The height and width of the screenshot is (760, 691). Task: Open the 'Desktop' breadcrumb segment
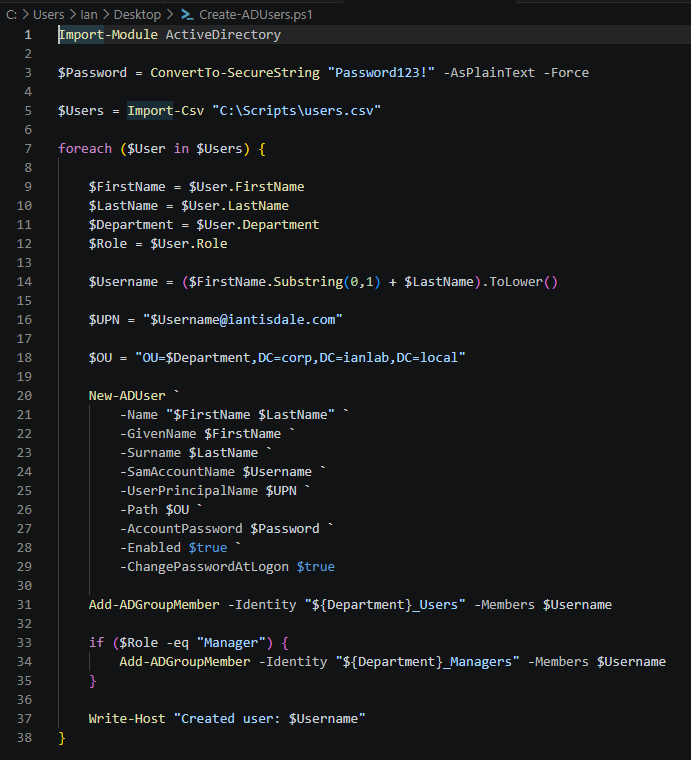coord(137,15)
